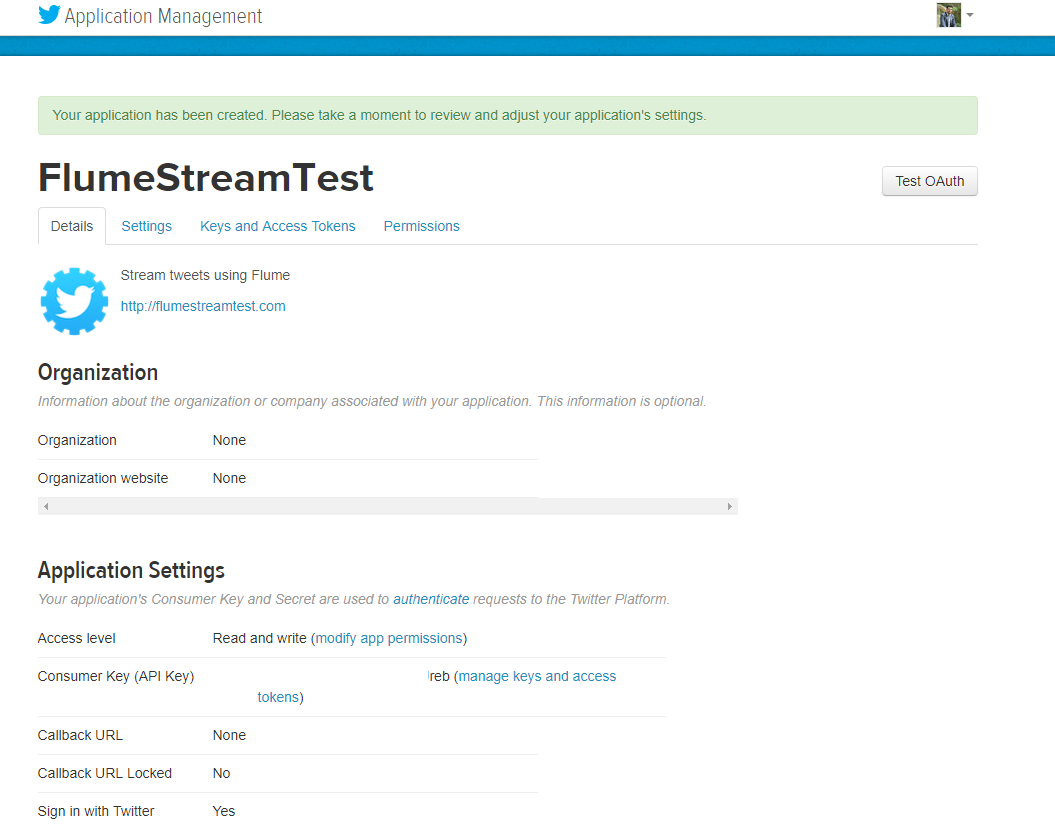Click the left arrow of the horizontal scrollbar
The image size is (1055, 827).
pyautogui.click(x=46, y=506)
